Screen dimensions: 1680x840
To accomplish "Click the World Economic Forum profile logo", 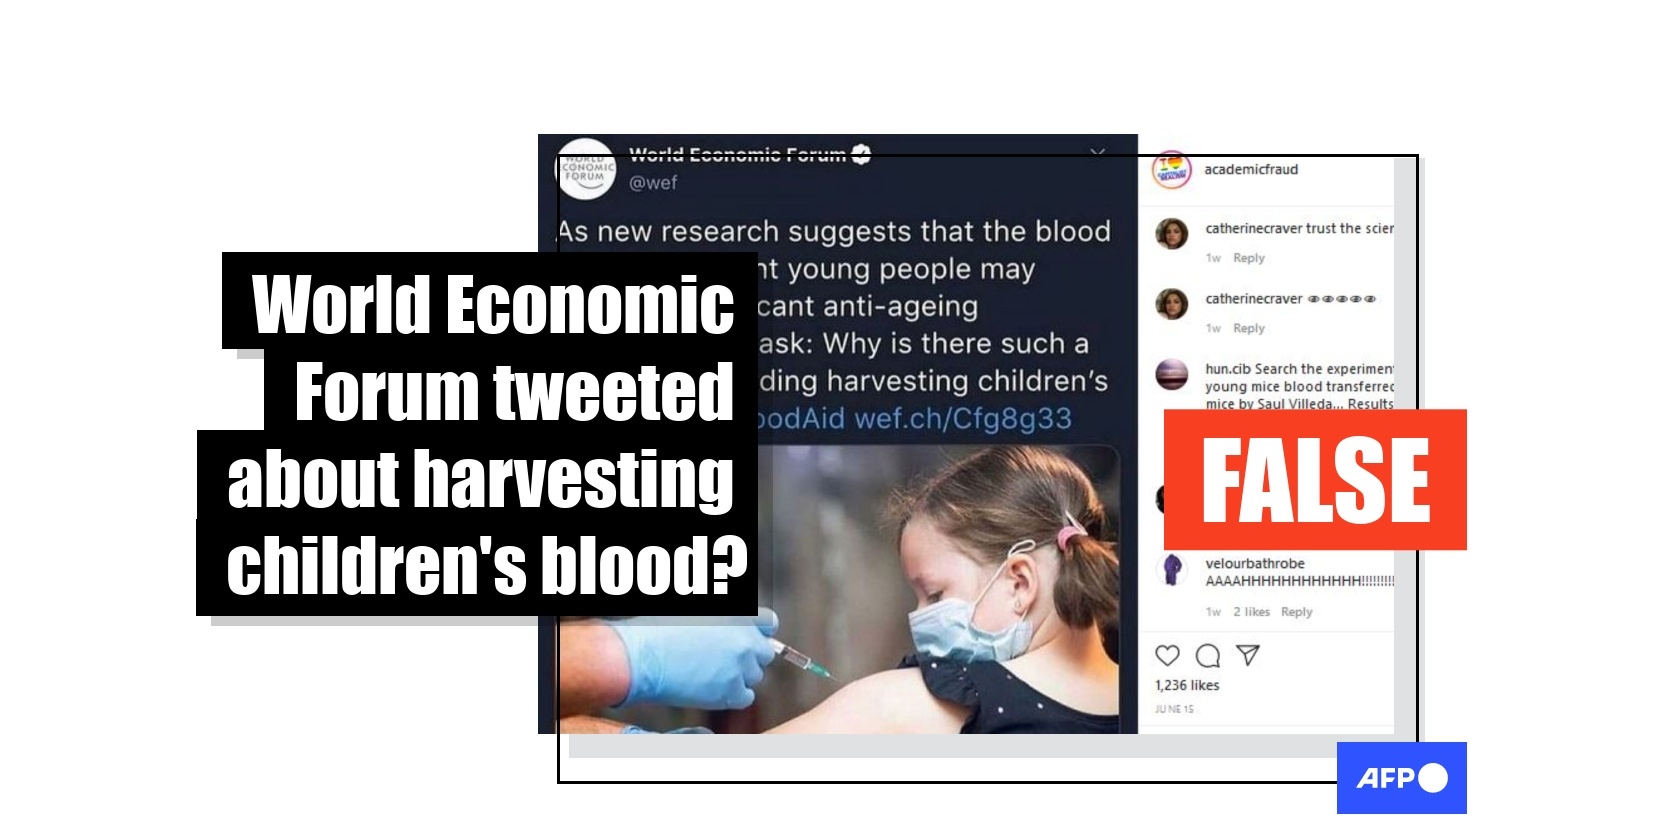I will pyautogui.click(x=585, y=168).
